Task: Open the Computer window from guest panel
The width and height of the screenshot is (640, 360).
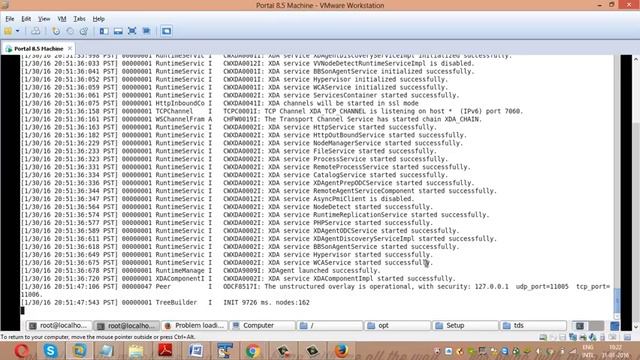Action: (x=262, y=325)
